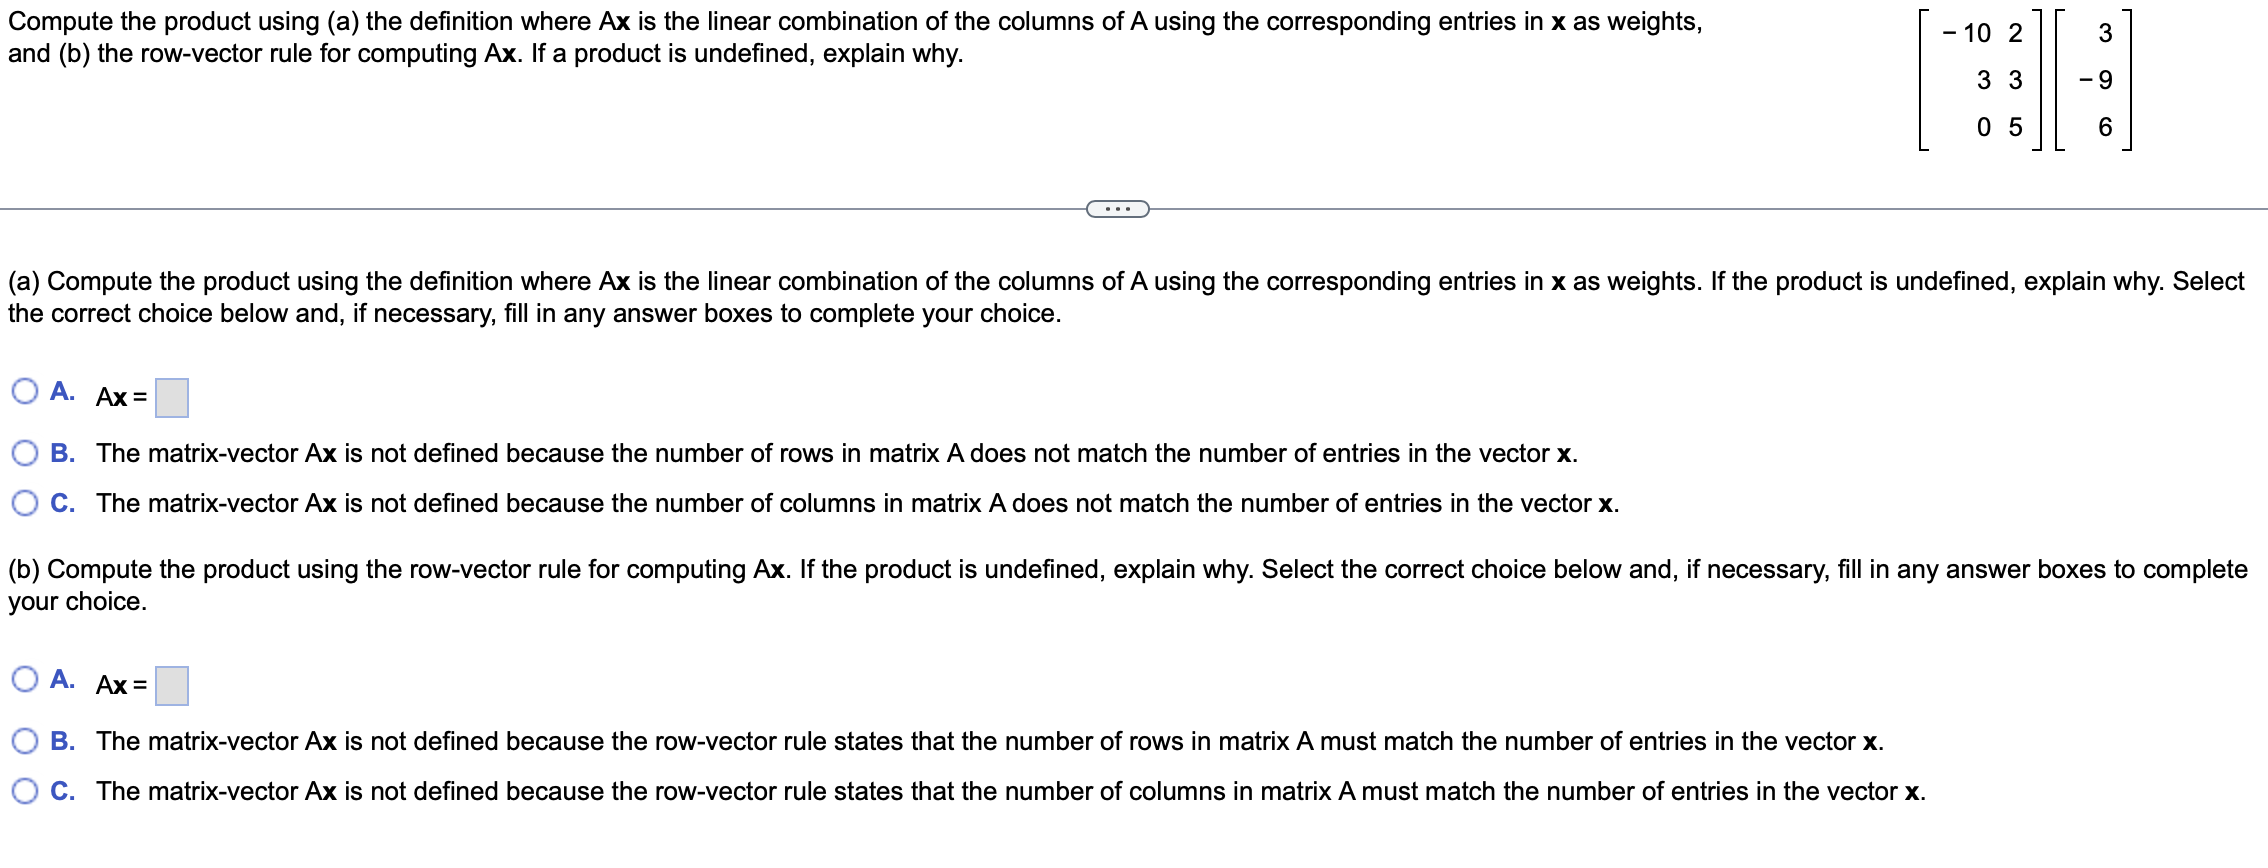Select radio button C in part (a)
The image size is (2268, 868).
[x=24, y=503]
